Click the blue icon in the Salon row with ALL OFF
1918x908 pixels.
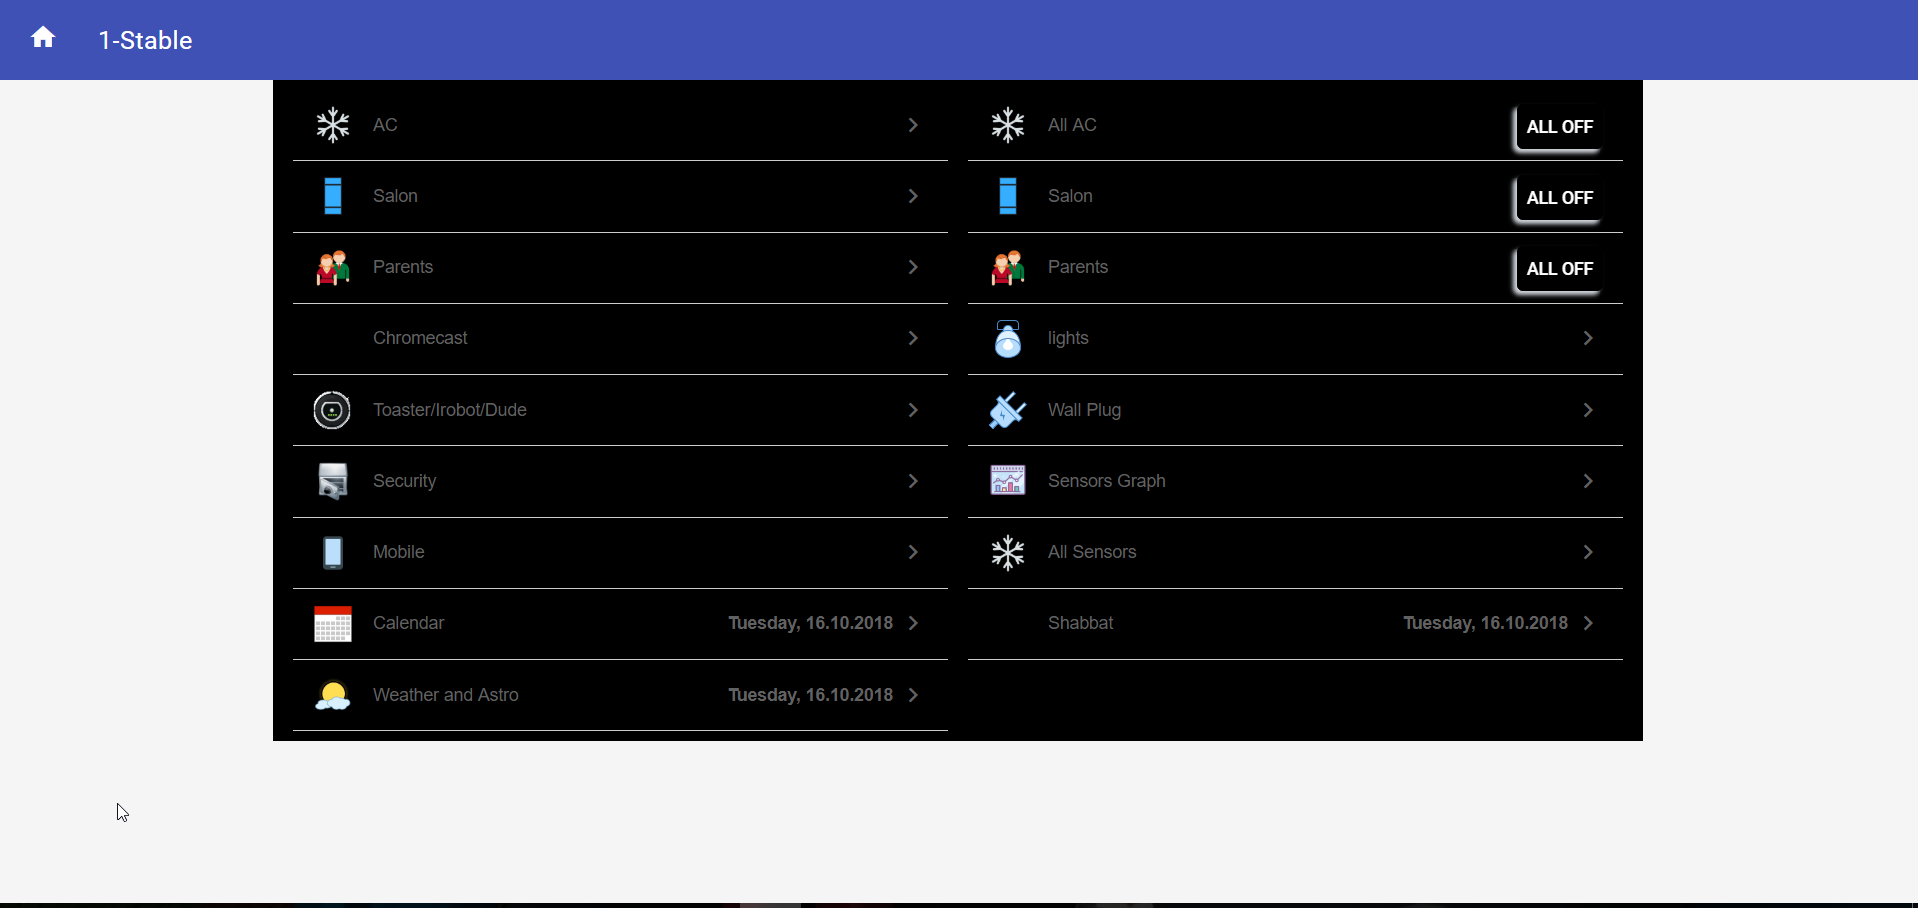coord(1008,196)
